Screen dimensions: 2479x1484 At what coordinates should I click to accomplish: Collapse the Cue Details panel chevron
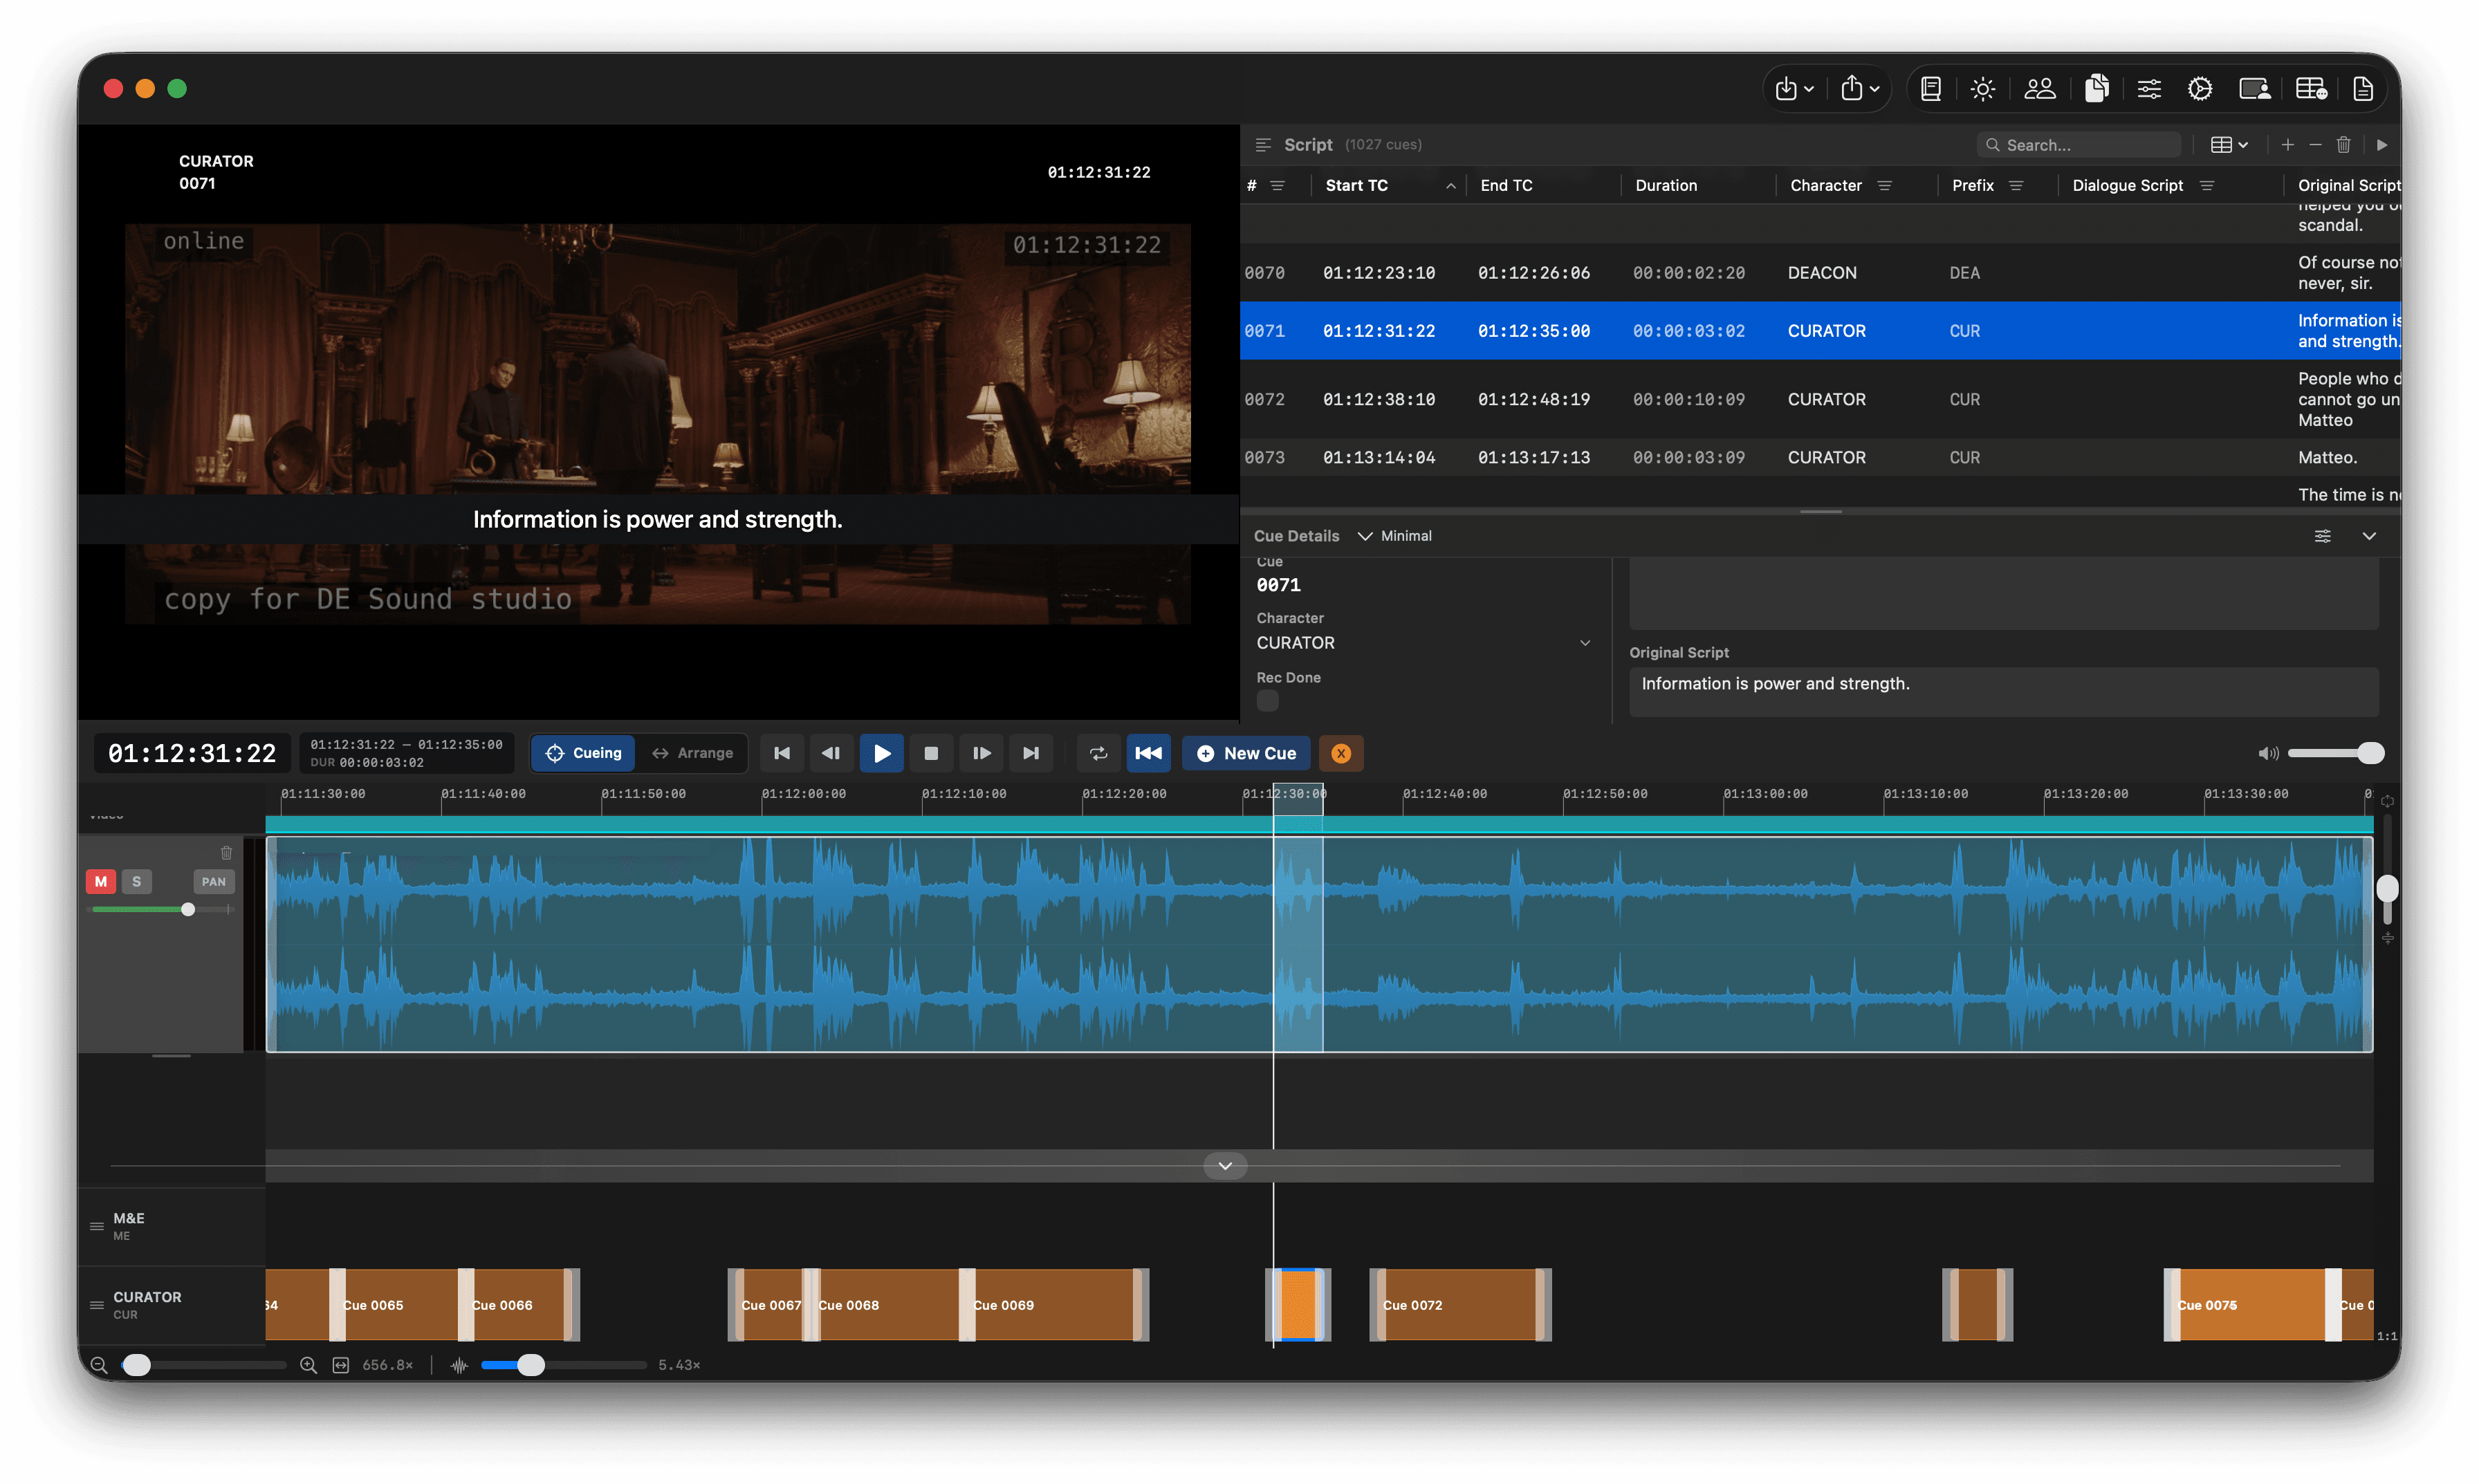[x=2368, y=536]
